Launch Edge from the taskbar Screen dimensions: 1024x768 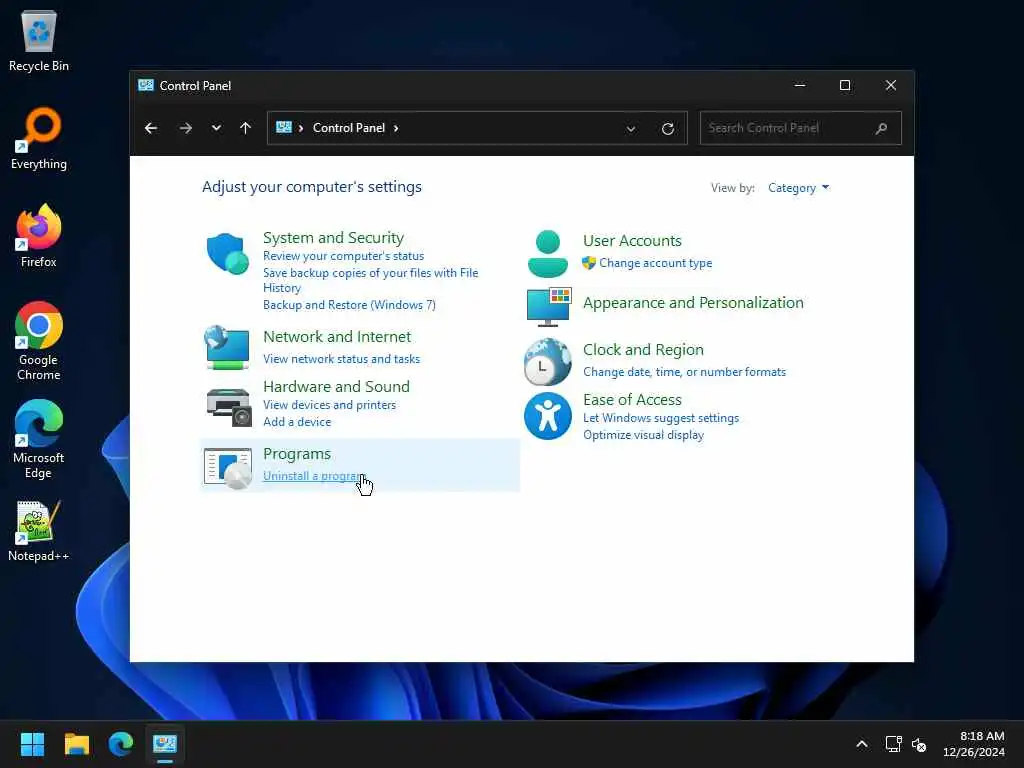121,744
